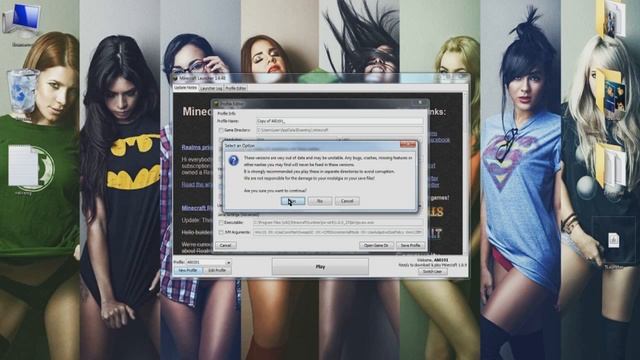Toggle the Executable checkbox
The height and width of the screenshot is (360, 640).
pyautogui.click(x=221, y=223)
